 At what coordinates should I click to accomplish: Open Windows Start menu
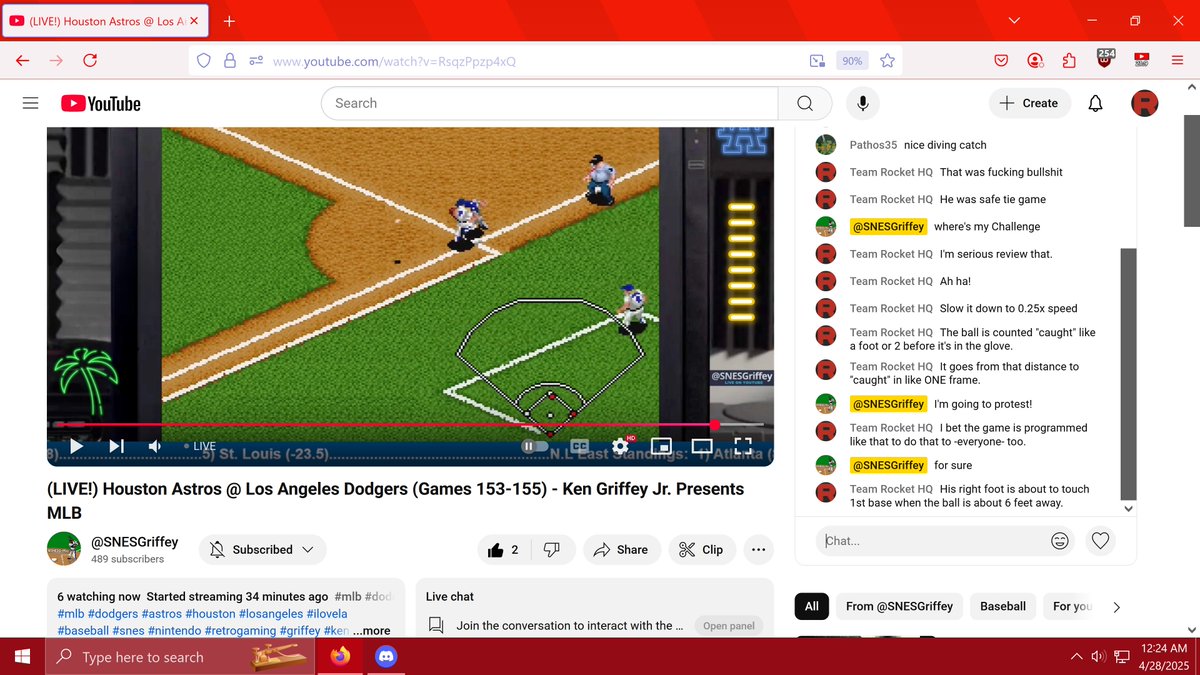tap(23, 657)
